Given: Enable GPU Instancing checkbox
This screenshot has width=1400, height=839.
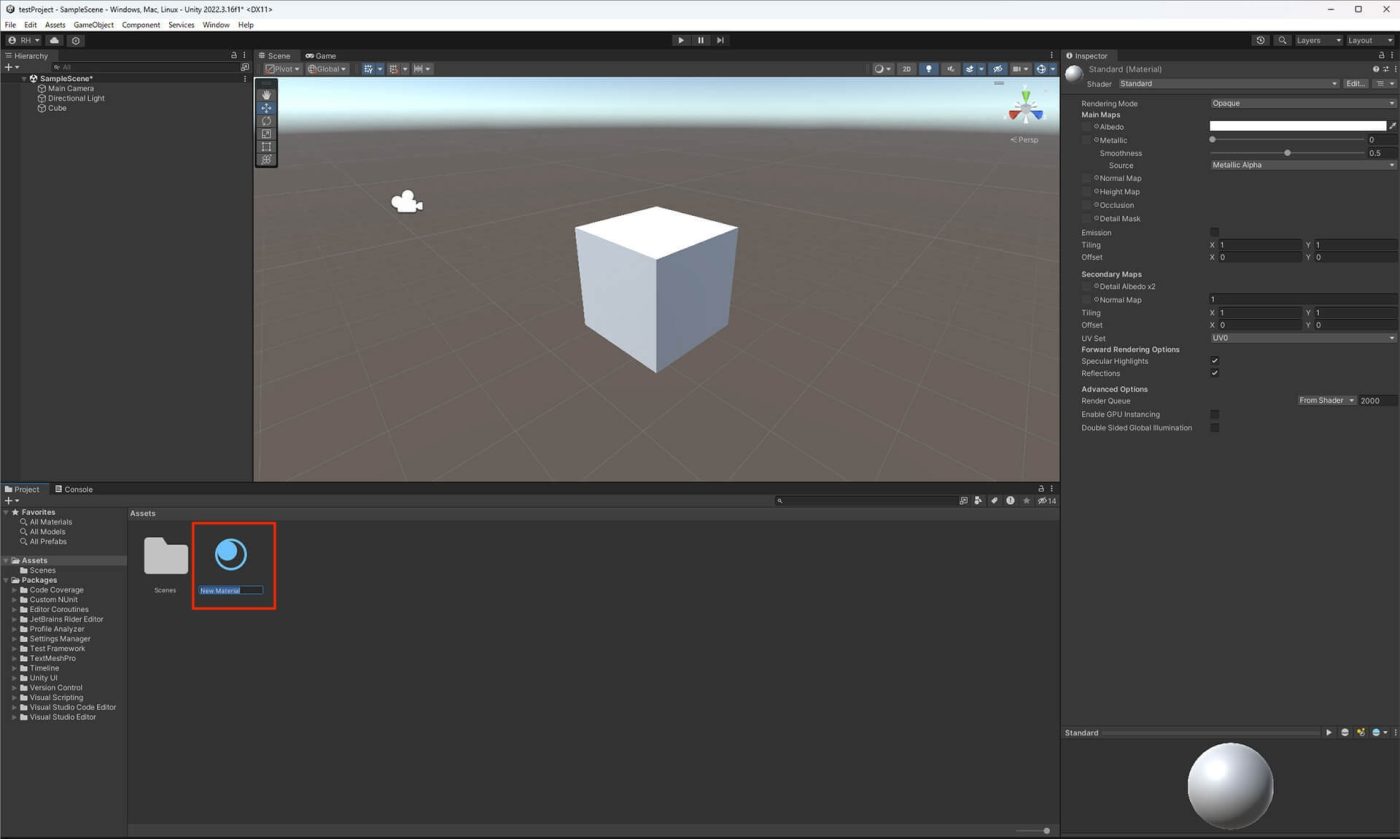Looking at the screenshot, I should (x=1215, y=414).
